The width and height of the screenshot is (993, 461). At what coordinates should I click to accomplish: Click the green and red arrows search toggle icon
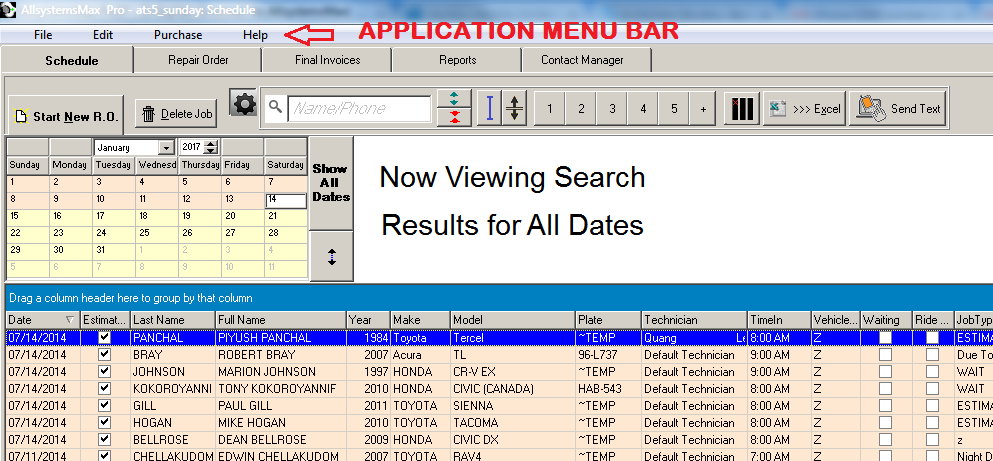pyautogui.click(x=455, y=108)
